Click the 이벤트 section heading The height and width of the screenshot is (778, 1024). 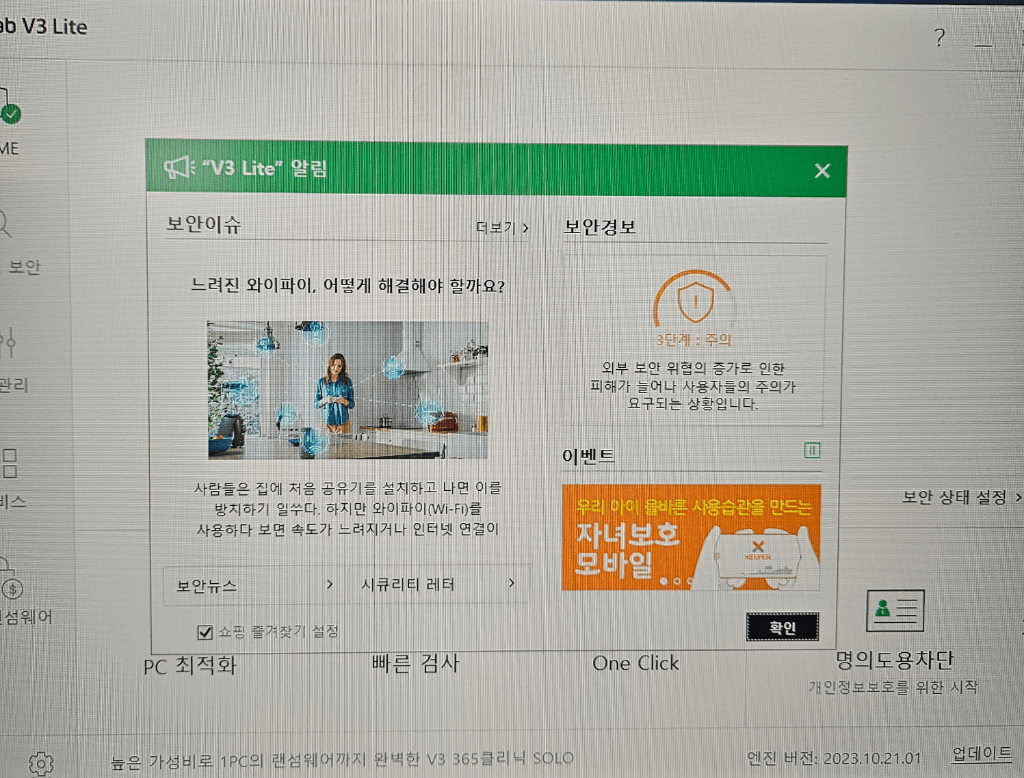point(588,455)
